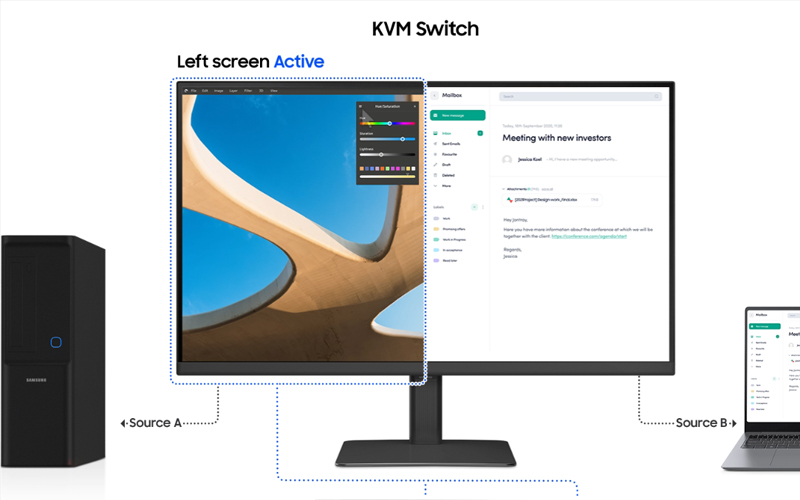Pick the white color swatch
Image resolution: width=800 pixels, height=500 pixels.
click(x=413, y=168)
